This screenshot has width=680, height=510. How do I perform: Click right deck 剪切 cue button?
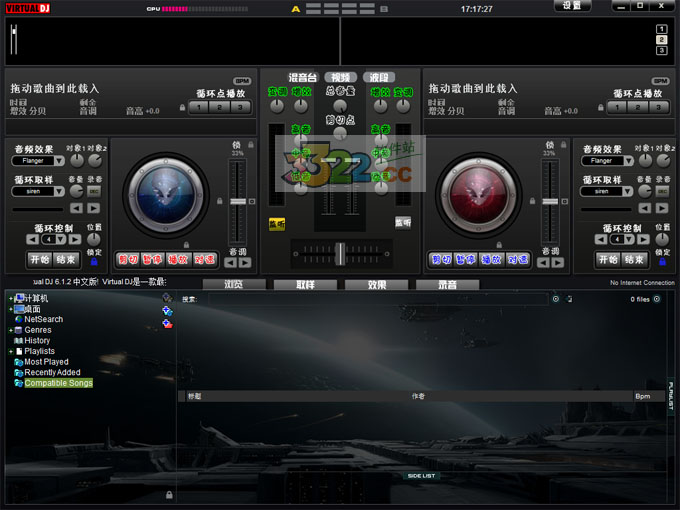coord(441,259)
